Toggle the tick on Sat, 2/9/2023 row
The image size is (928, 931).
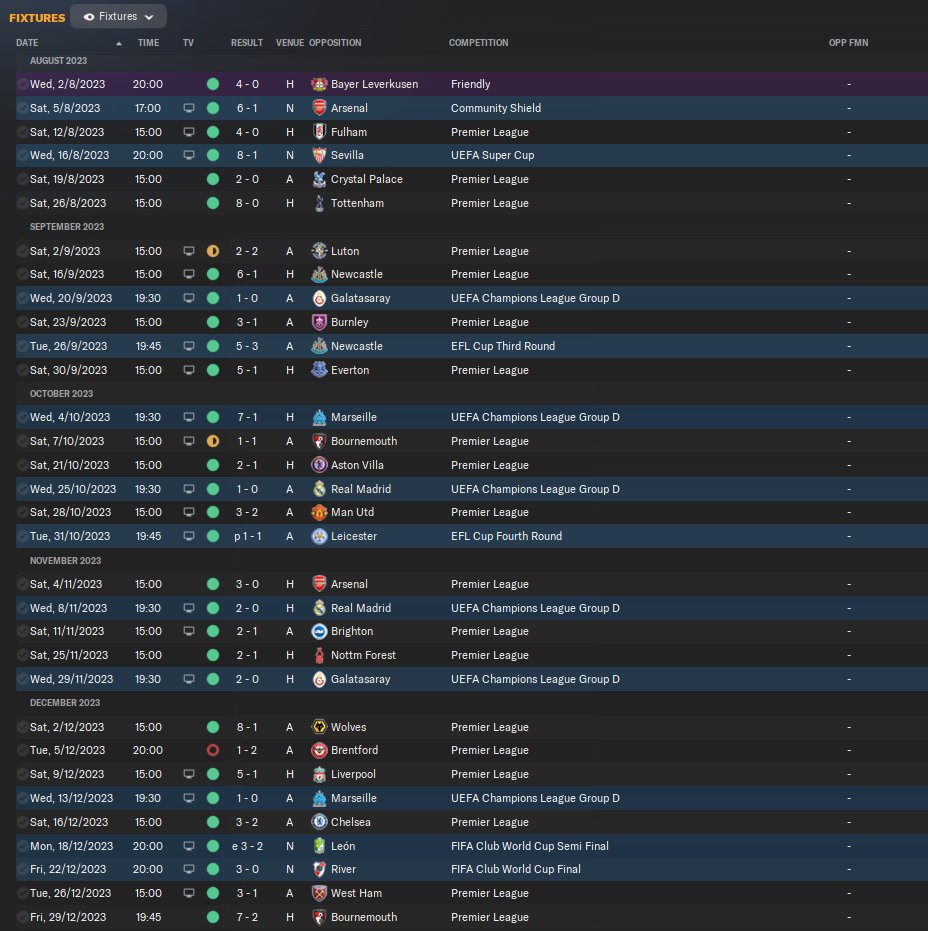pyautogui.click(x=23, y=251)
